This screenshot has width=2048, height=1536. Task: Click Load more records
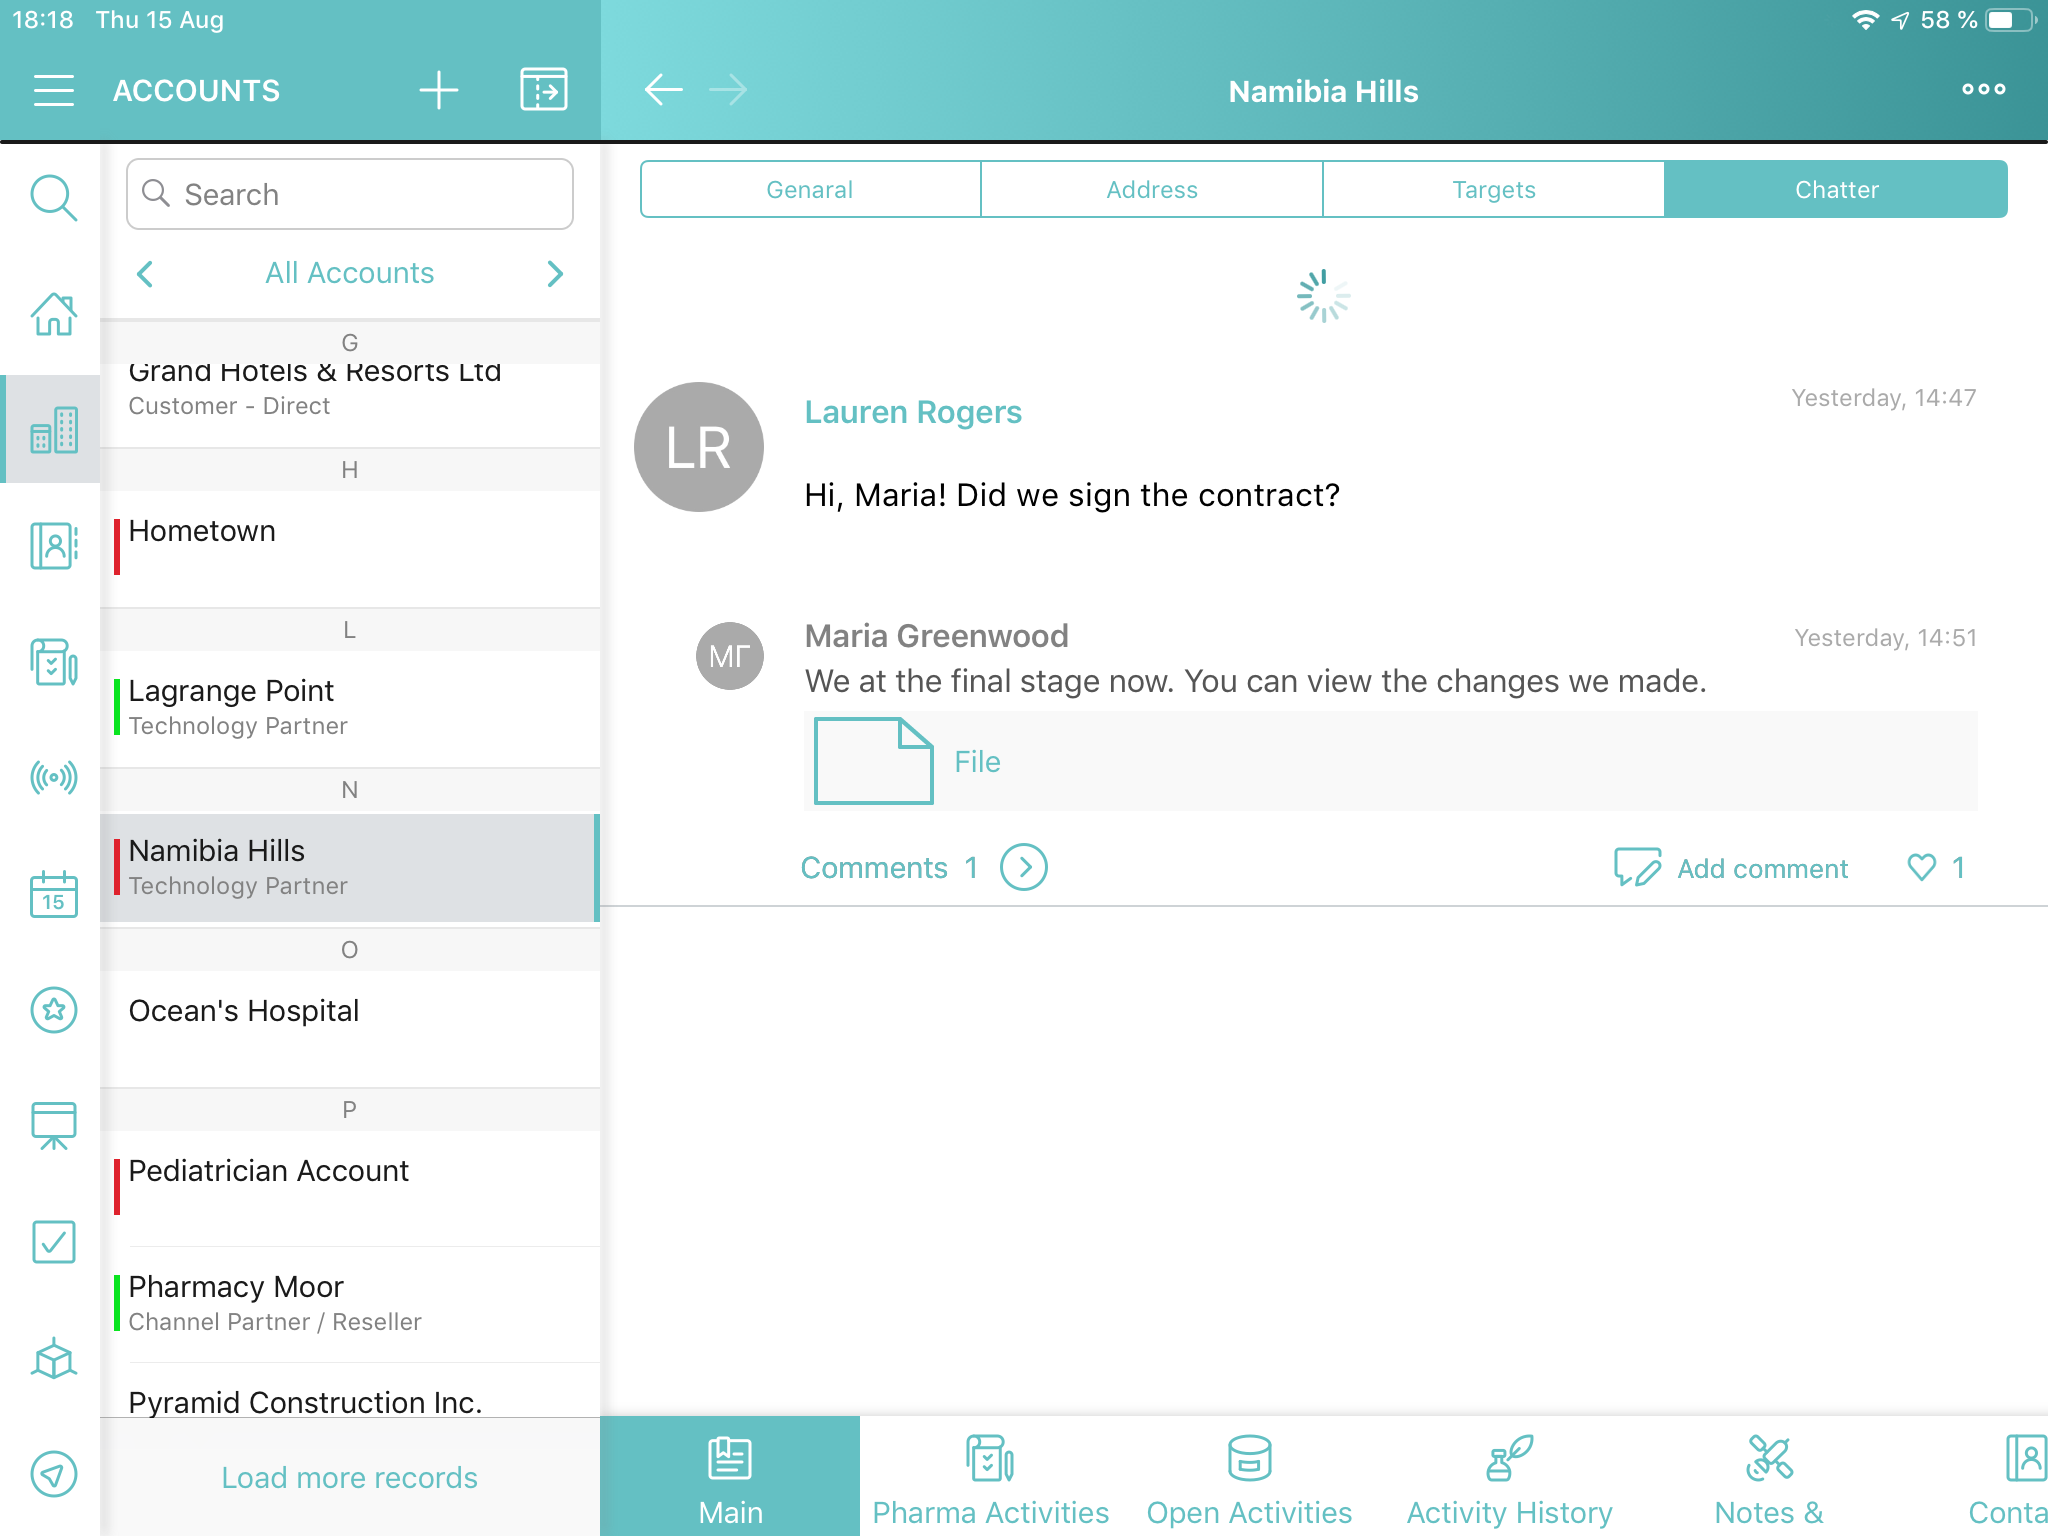349,1477
